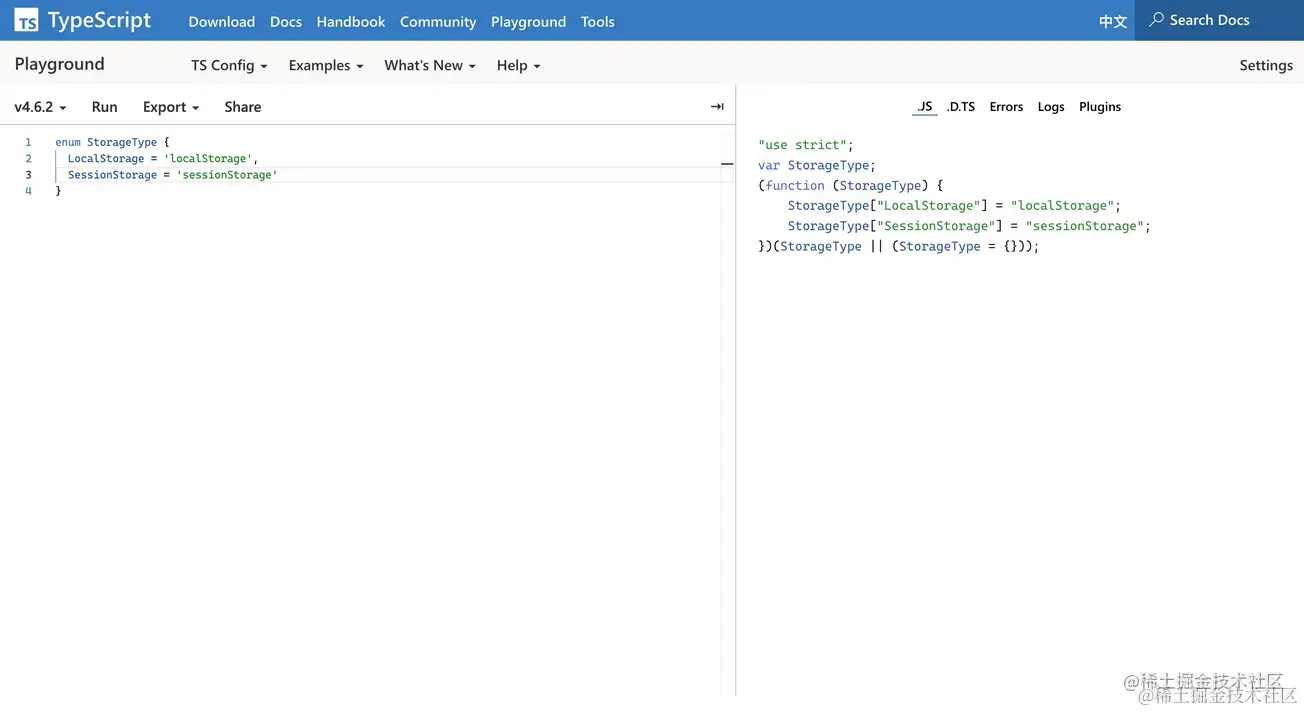Viewport: 1304px width, 712px height.
Task: Select Playground in top navigation
Action: tap(528, 21)
